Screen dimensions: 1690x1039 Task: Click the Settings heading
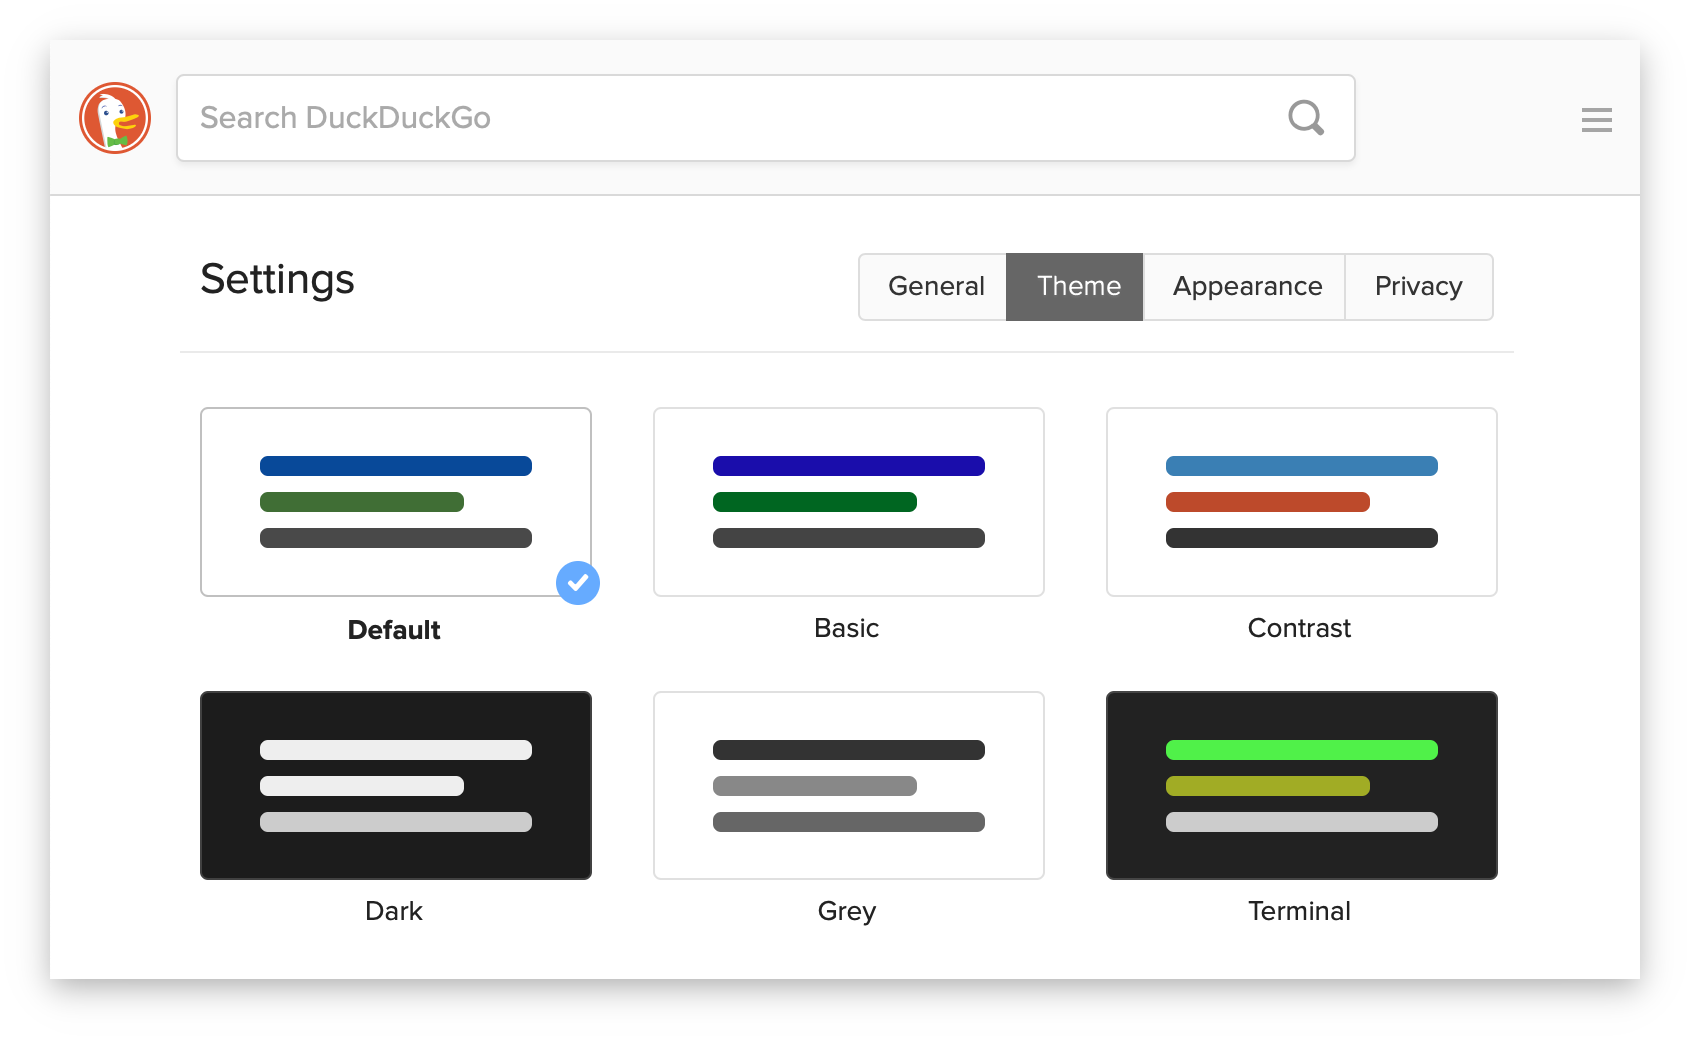(277, 280)
